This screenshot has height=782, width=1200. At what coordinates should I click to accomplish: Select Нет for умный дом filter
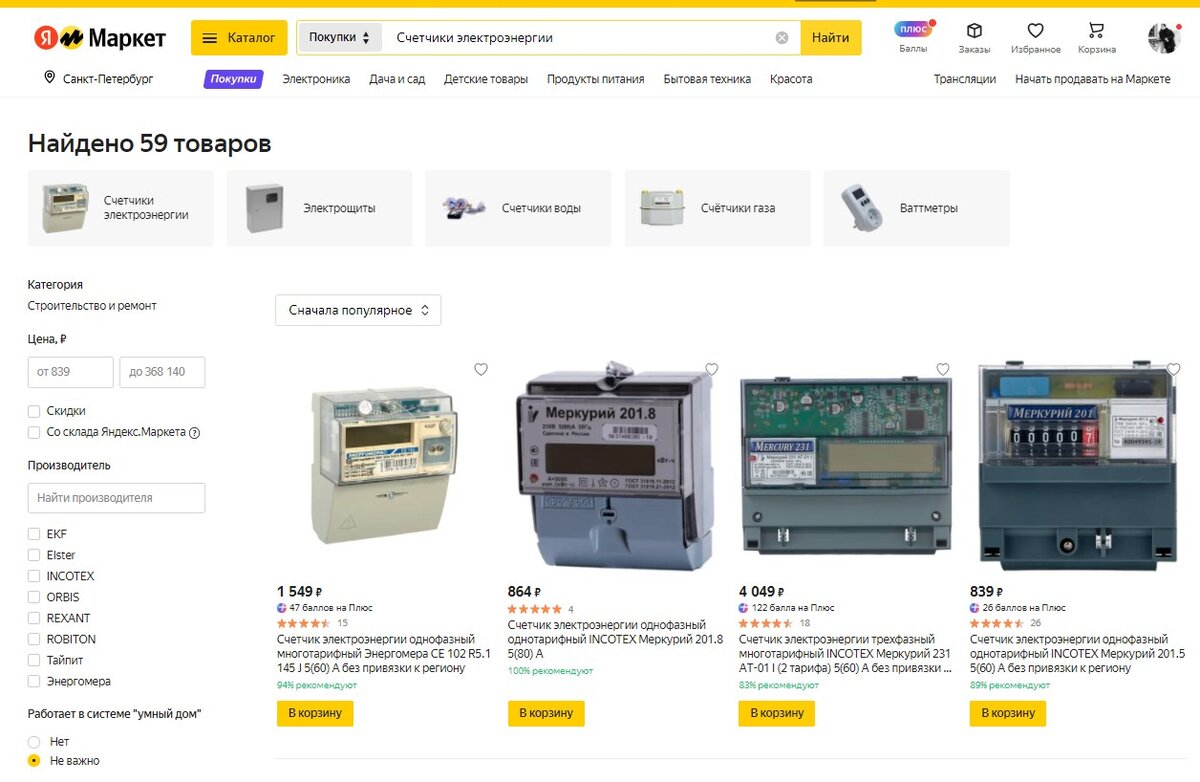click(x=34, y=742)
